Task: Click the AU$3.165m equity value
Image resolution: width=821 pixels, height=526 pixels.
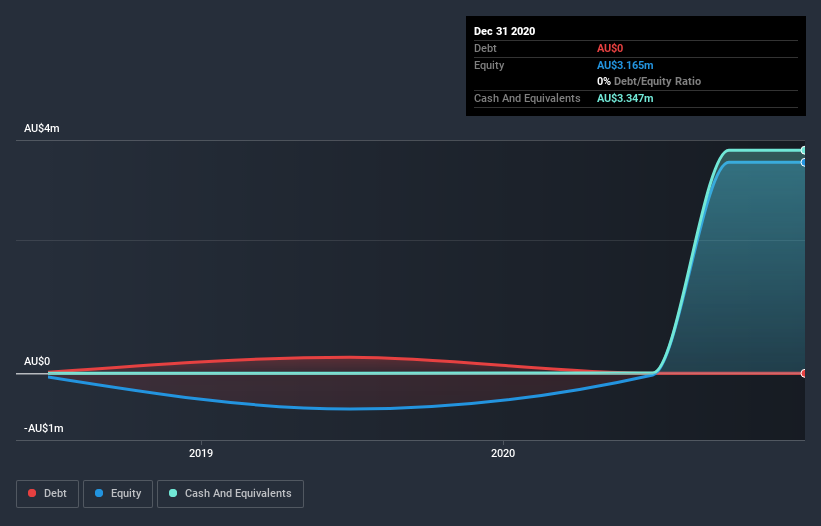Action: 625,65
